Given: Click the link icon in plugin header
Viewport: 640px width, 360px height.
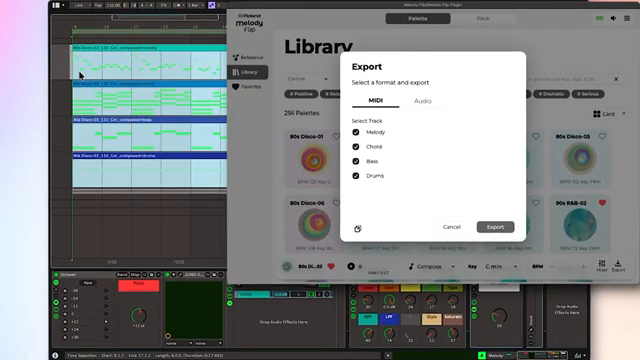Looking at the screenshot, I should tap(599, 18).
